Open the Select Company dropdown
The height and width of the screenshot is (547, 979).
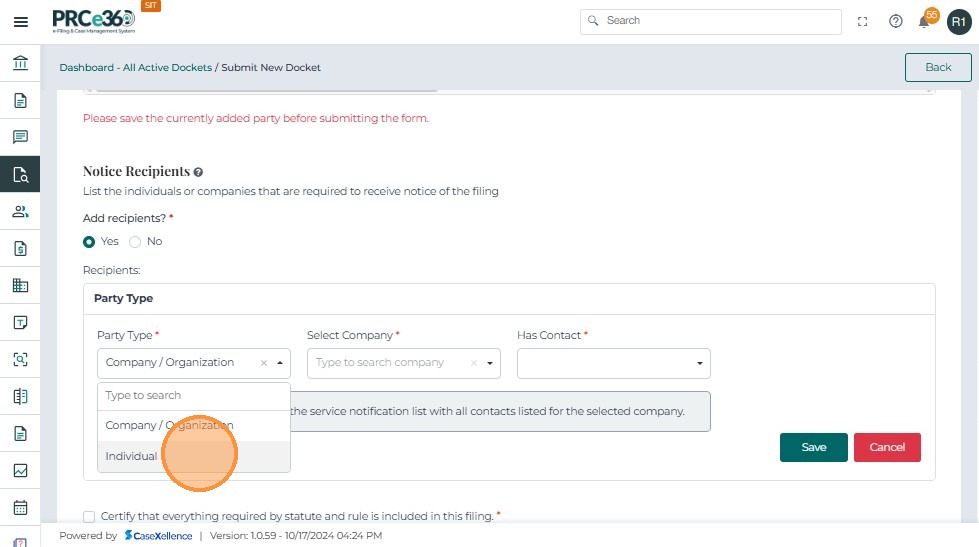403,363
